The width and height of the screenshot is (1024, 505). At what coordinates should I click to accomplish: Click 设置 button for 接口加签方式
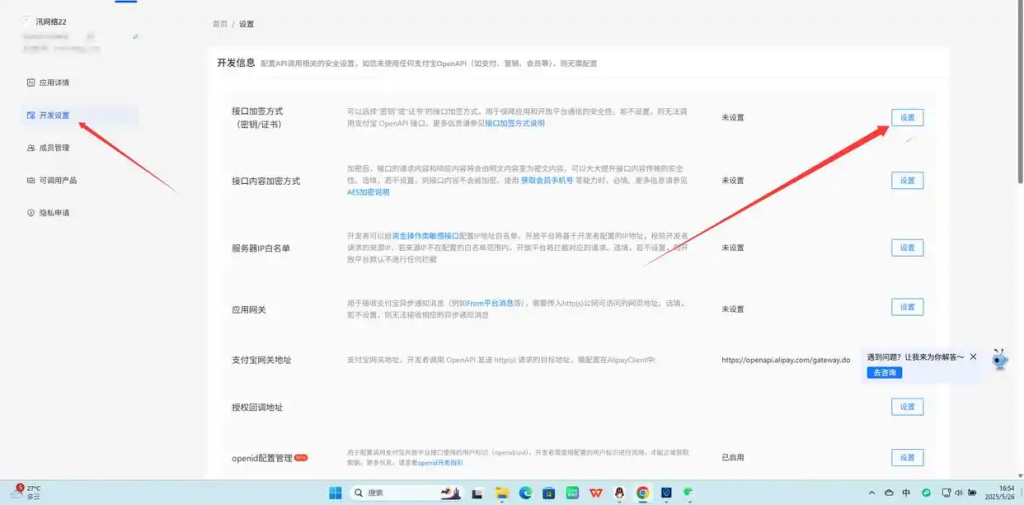click(x=907, y=117)
